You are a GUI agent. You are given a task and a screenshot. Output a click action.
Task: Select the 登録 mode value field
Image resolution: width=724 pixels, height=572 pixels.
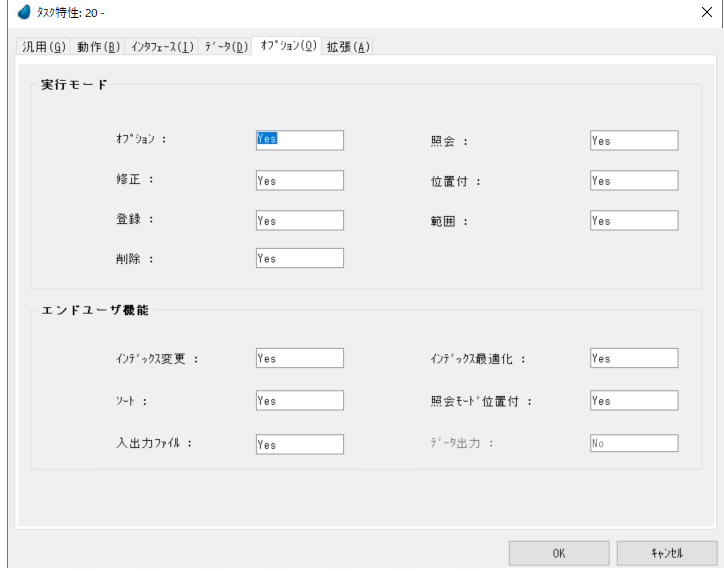(299, 220)
